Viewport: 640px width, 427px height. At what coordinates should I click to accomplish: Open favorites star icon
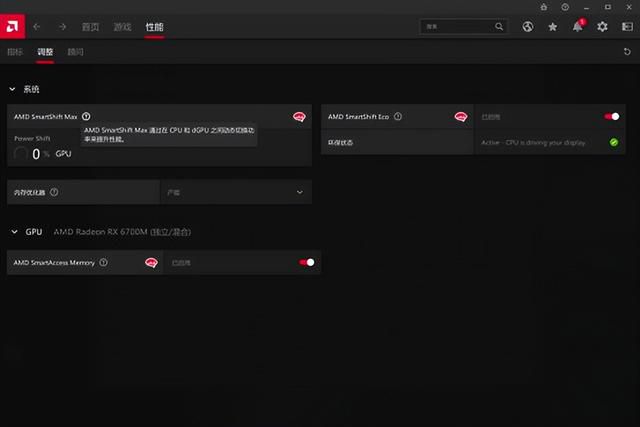553,27
